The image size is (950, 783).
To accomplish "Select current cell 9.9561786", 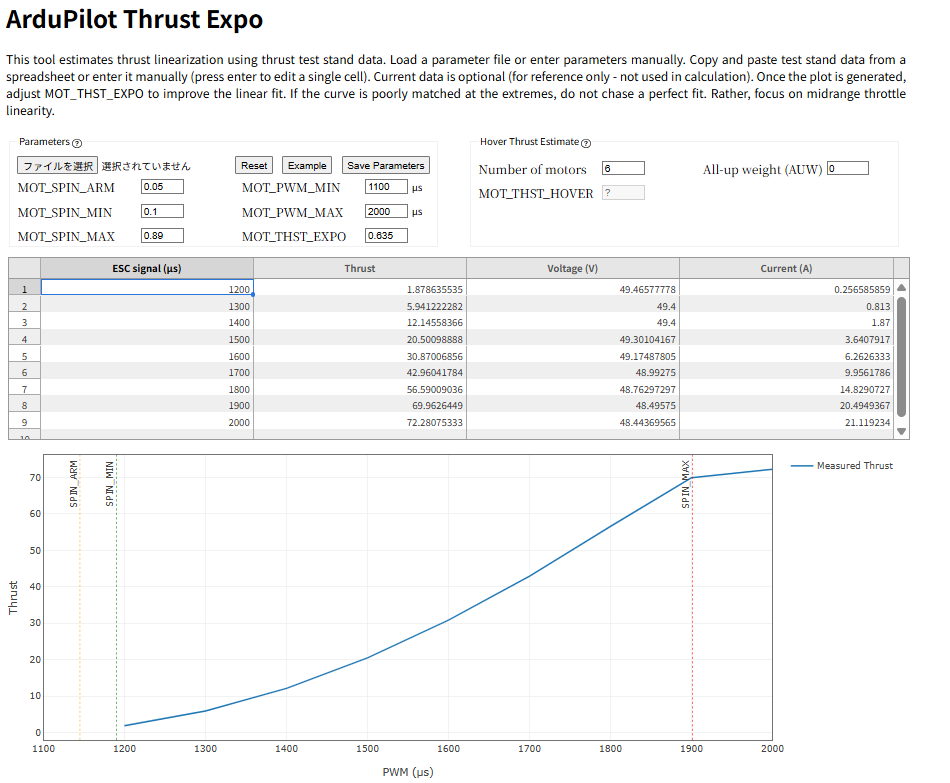I will (x=786, y=372).
